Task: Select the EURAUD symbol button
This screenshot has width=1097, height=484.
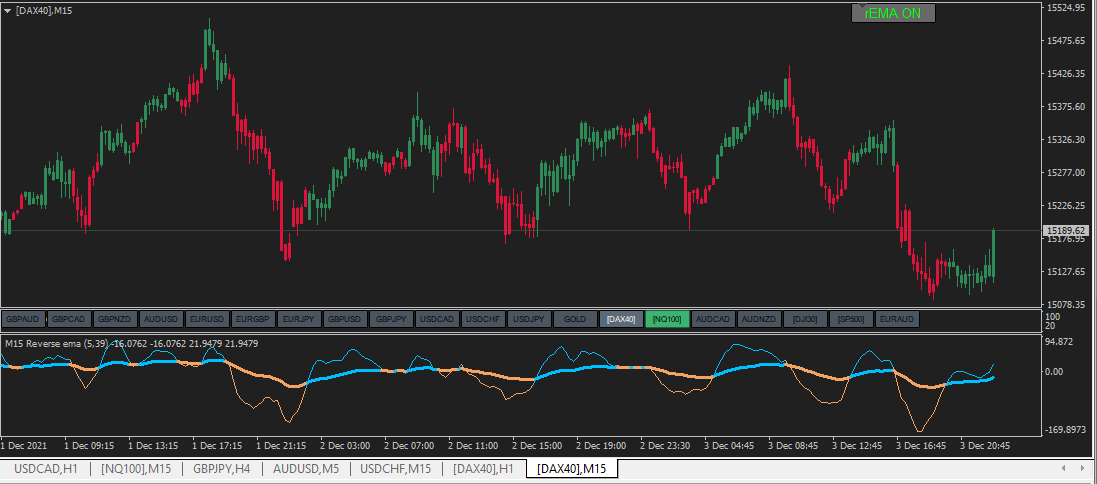Action: click(x=897, y=319)
